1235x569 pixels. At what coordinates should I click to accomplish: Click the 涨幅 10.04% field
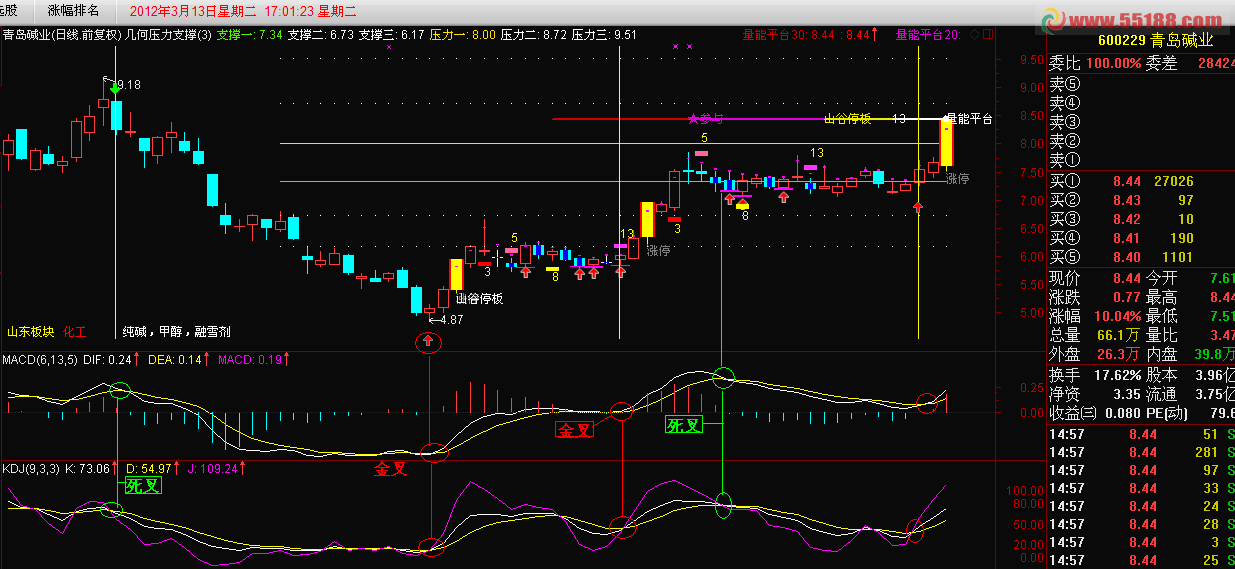pyautogui.click(x=1095, y=316)
